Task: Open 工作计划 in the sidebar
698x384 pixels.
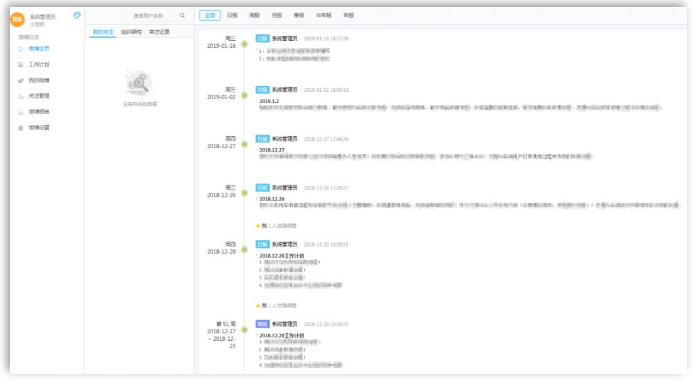Action: coord(39,65)
